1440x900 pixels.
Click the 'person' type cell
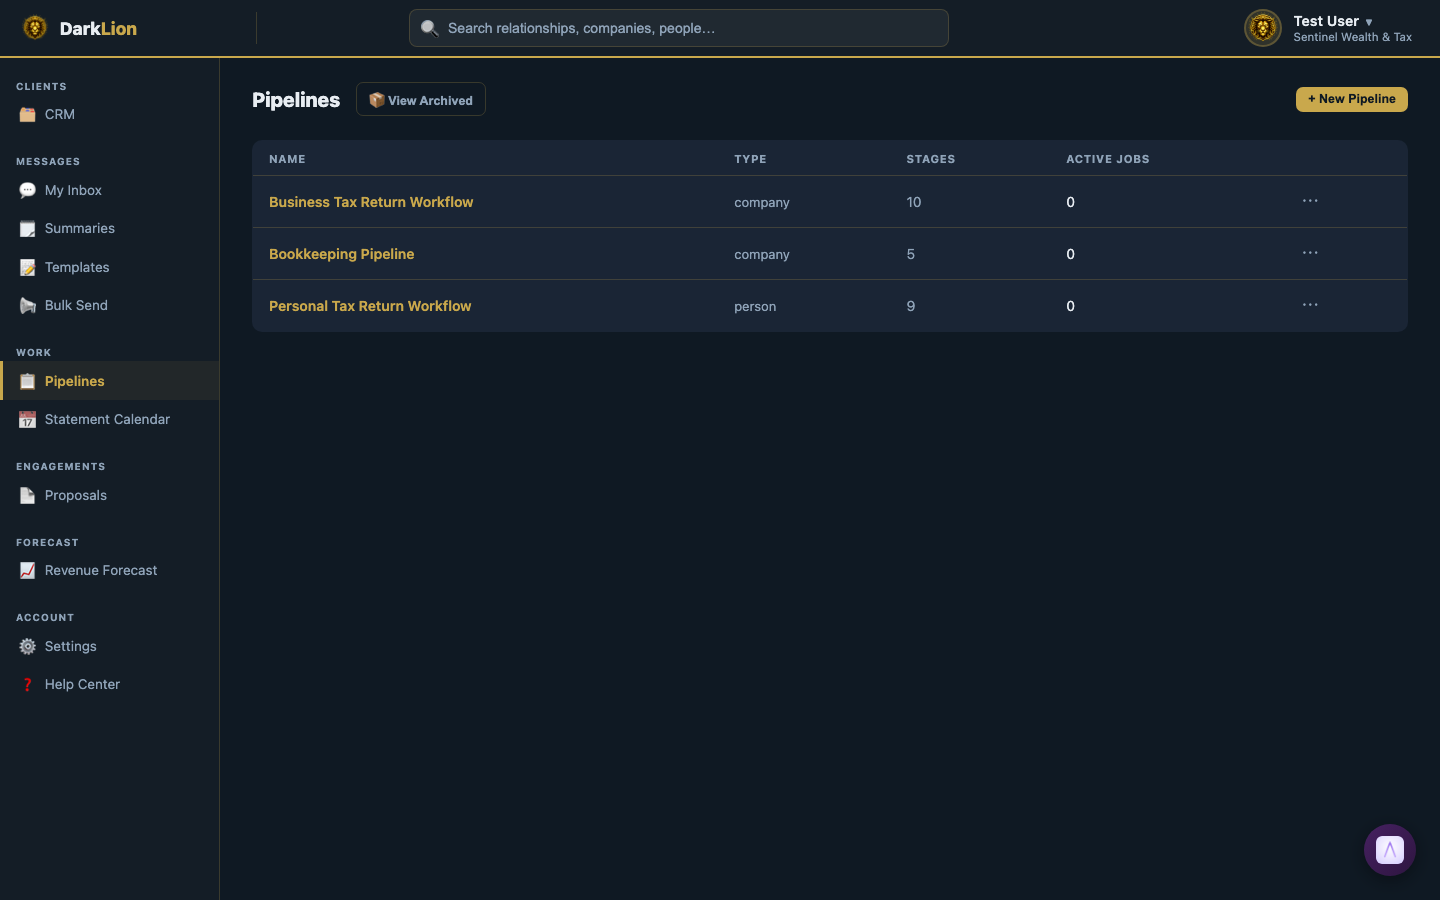pyautogui.click(x=755, y=306)
